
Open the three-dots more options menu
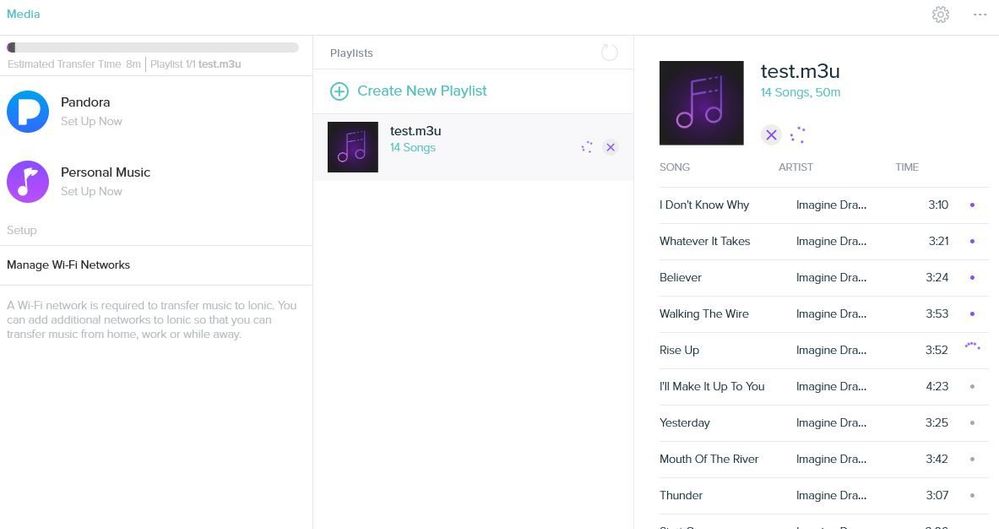pos(980,15)
